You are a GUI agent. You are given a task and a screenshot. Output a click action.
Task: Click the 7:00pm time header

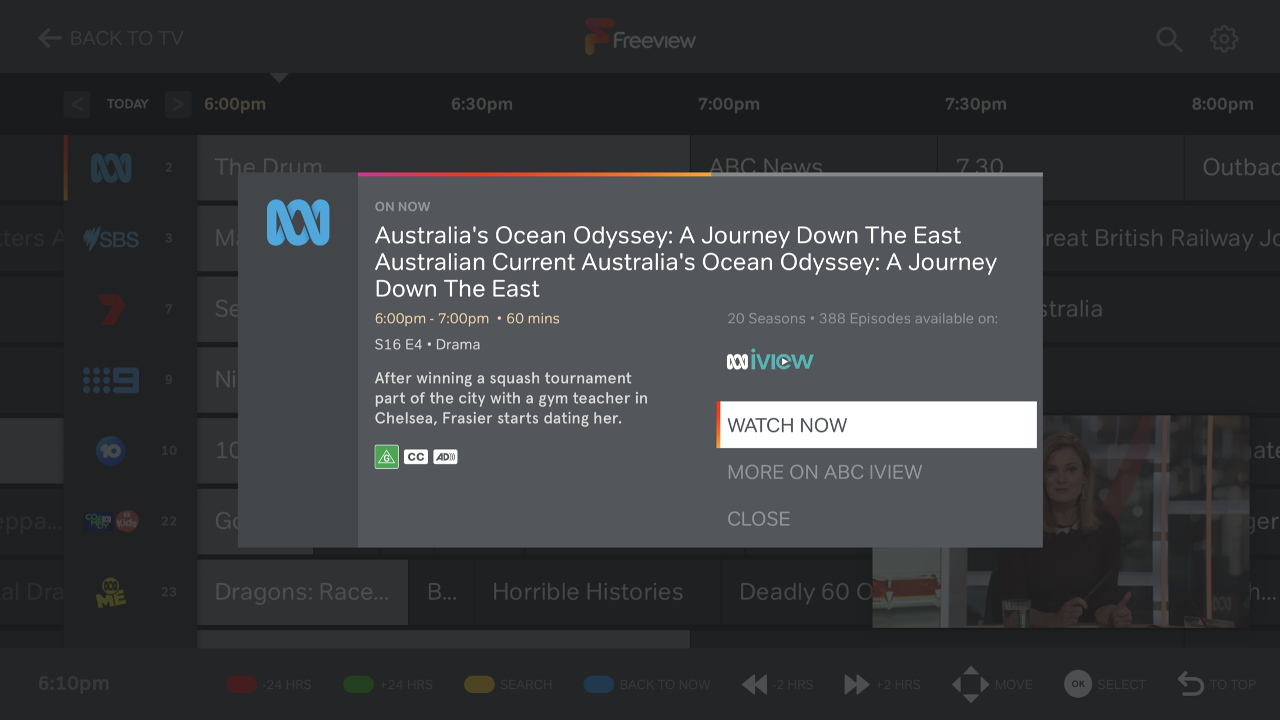pyautogui.click(x=729, y=104)
